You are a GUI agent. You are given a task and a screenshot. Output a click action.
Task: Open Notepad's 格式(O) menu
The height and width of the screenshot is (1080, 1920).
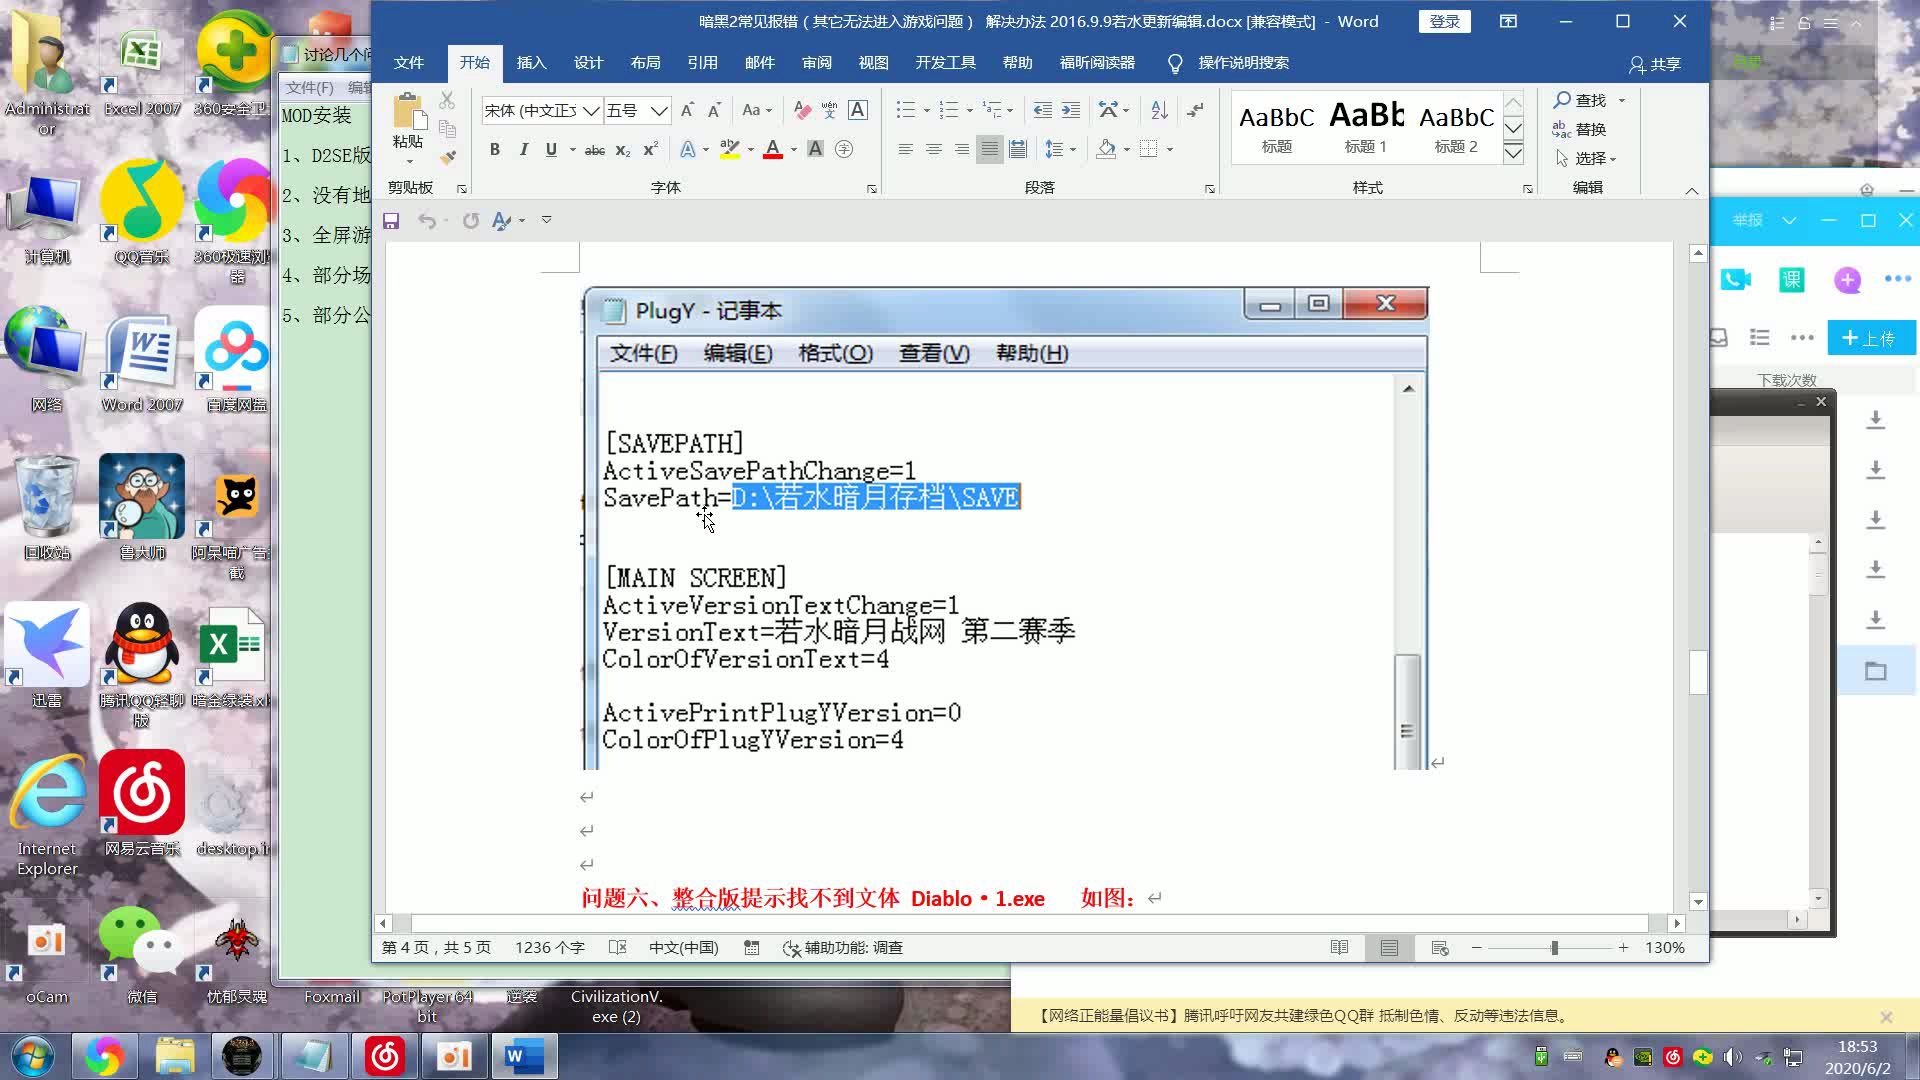[836, 353]
